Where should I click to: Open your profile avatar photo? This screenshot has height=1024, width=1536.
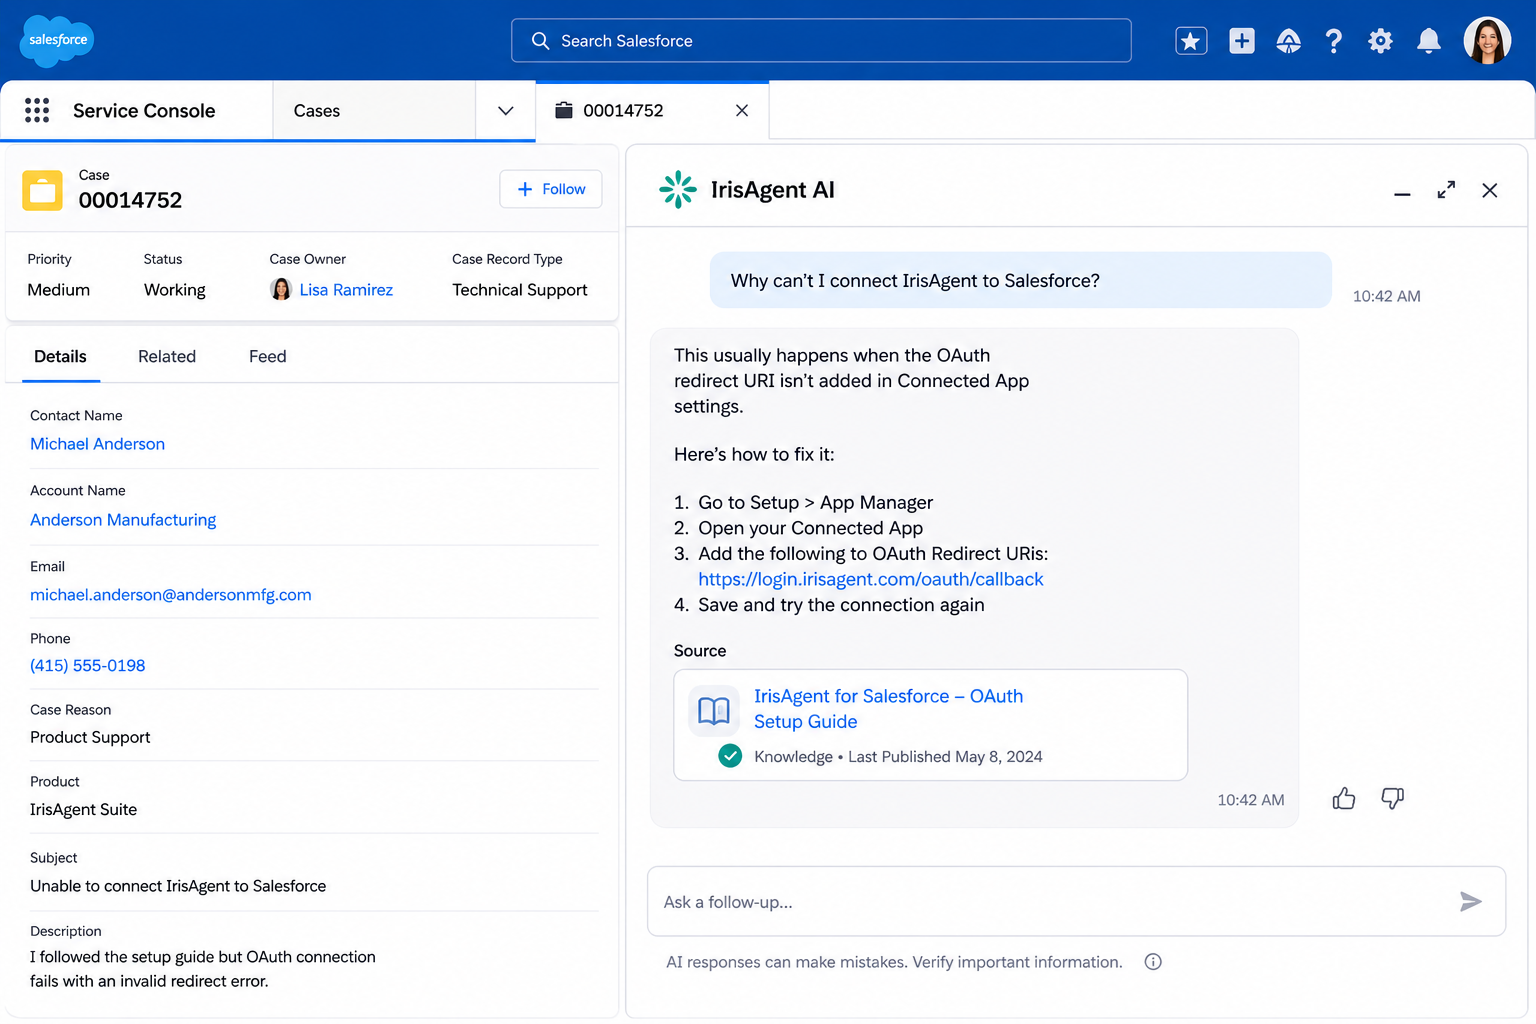(1487, 40)
